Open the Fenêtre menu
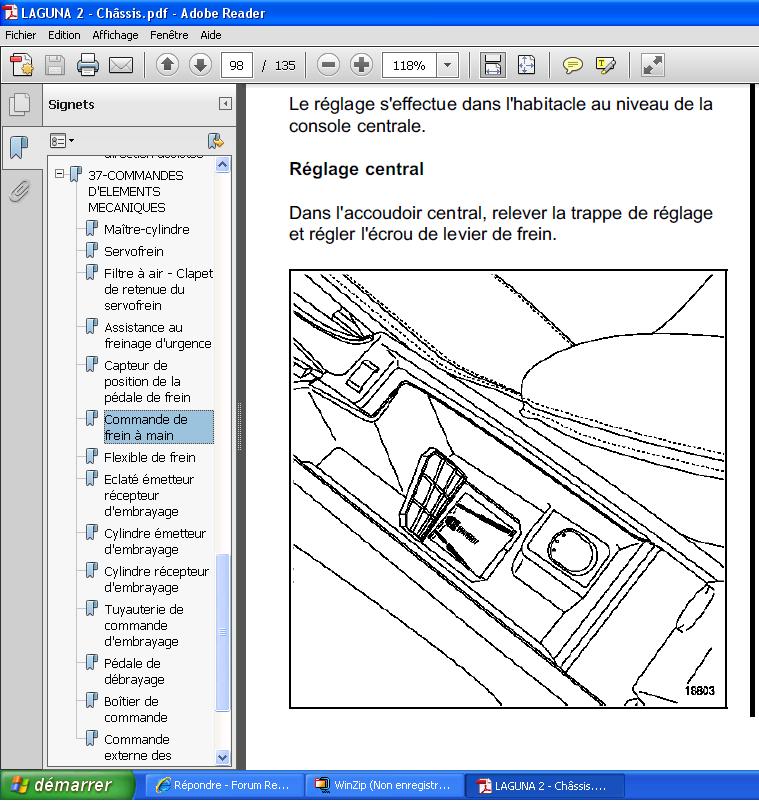This screenshot has height=803, width=759. [x=169, y=35]
